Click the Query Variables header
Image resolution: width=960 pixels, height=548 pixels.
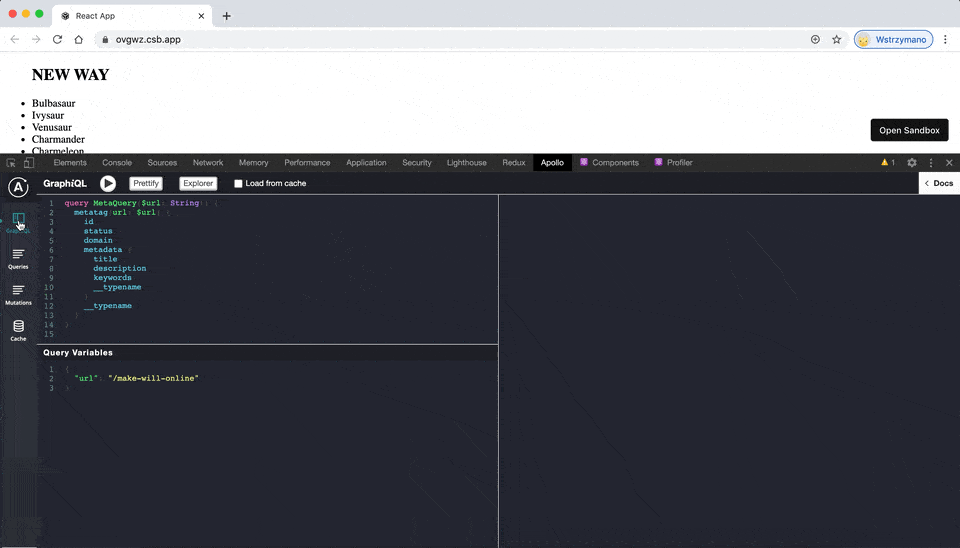(x=78, y=353)
